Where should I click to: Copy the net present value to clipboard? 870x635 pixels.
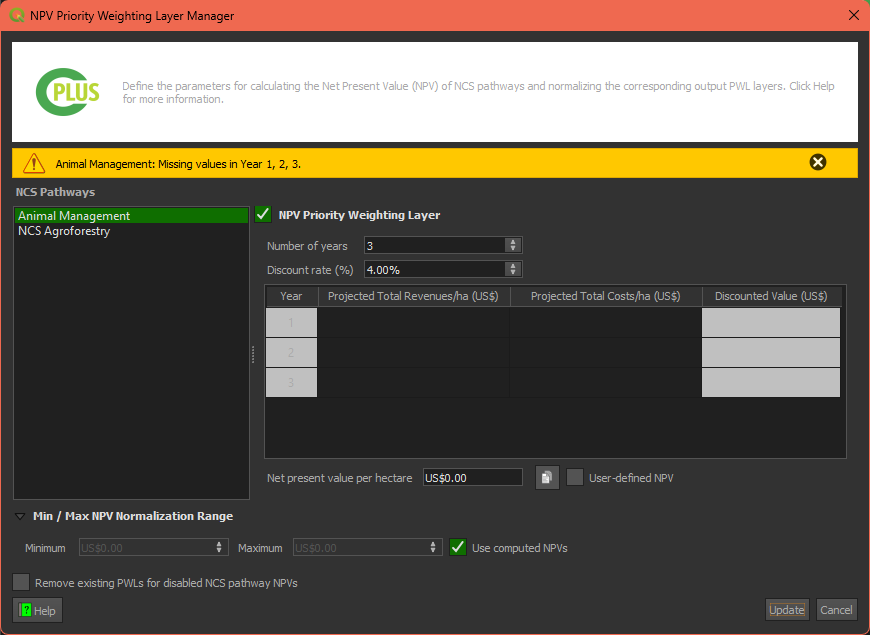coord(547,477)
